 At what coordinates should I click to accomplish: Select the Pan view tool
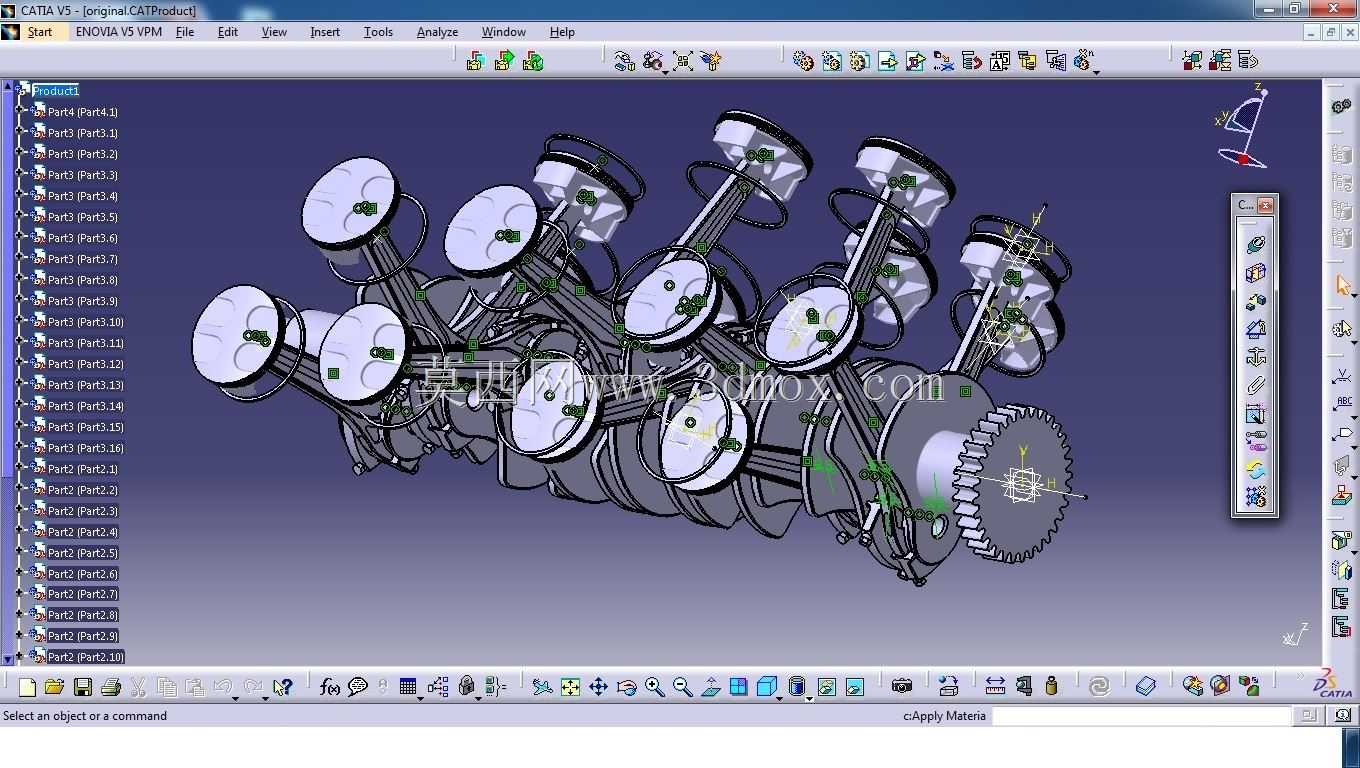598,687
